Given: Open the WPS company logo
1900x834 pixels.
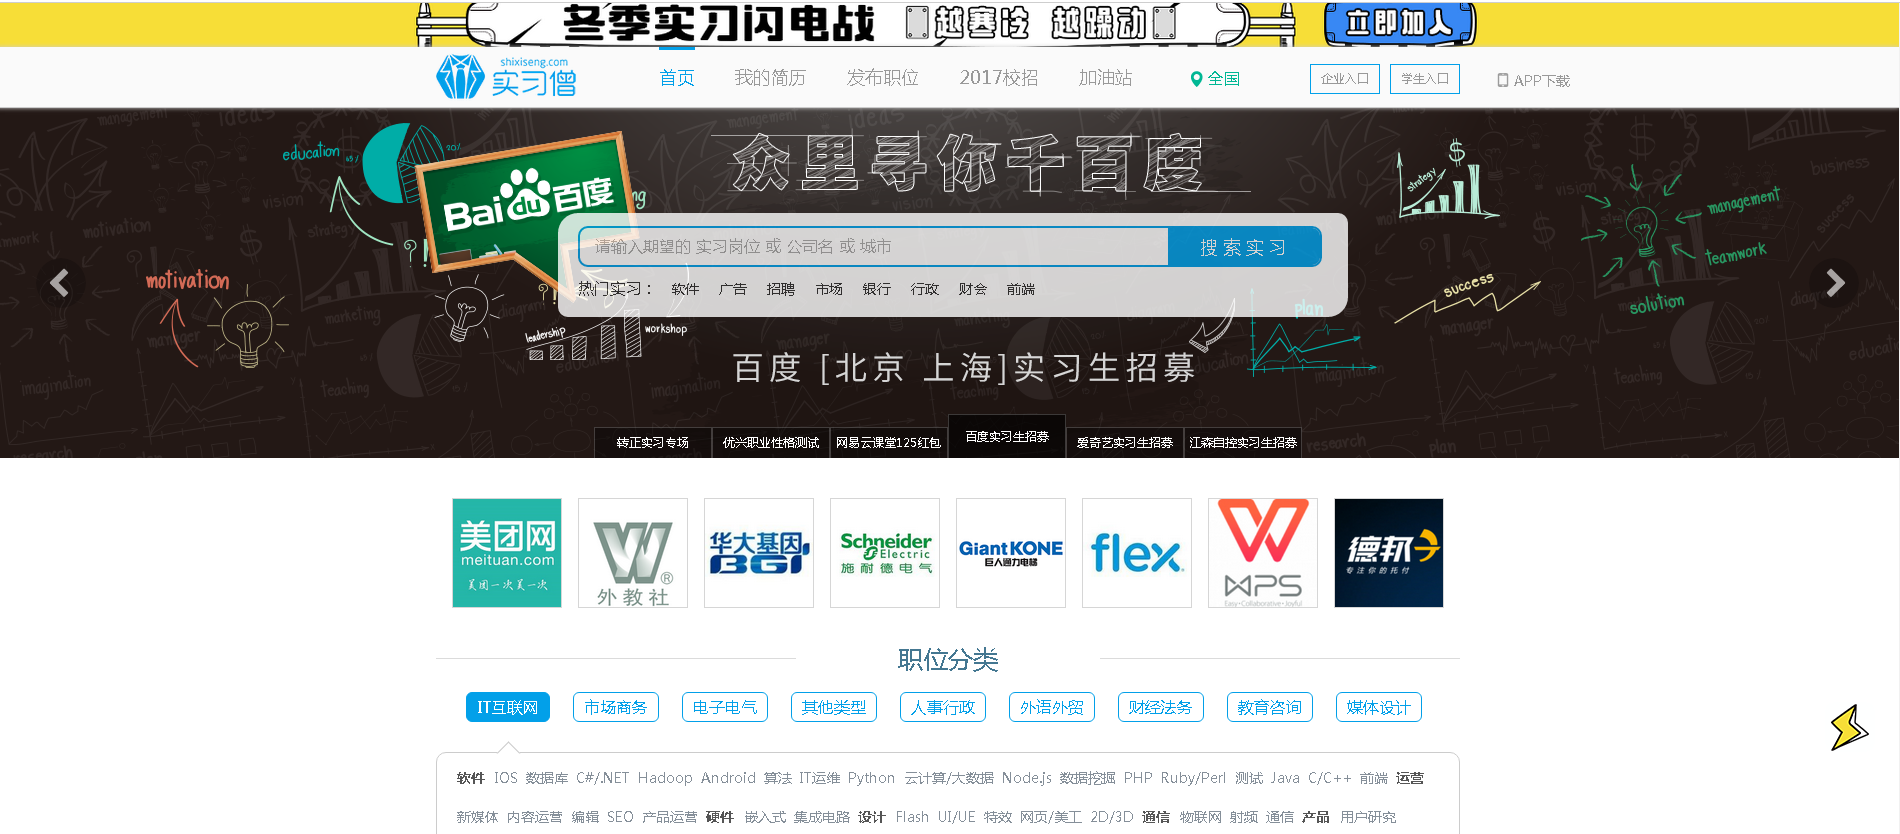Looking at the screenshot, I should (x=1263, y=553).
